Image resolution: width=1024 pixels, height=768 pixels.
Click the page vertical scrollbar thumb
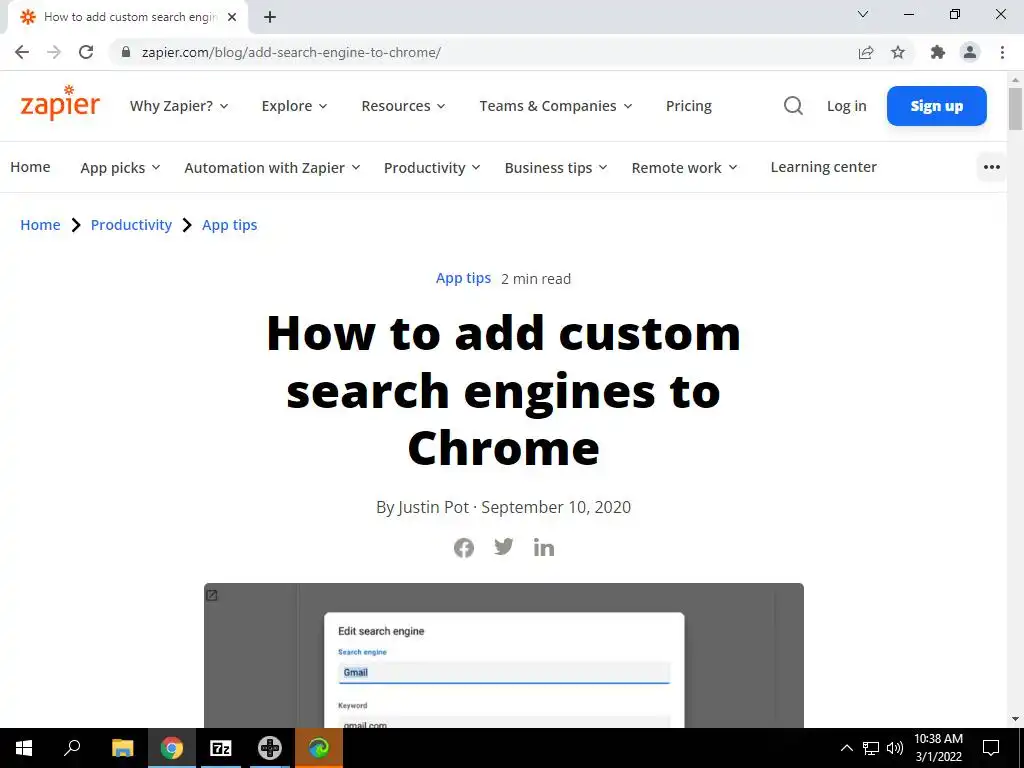(x=1015, y=109)
